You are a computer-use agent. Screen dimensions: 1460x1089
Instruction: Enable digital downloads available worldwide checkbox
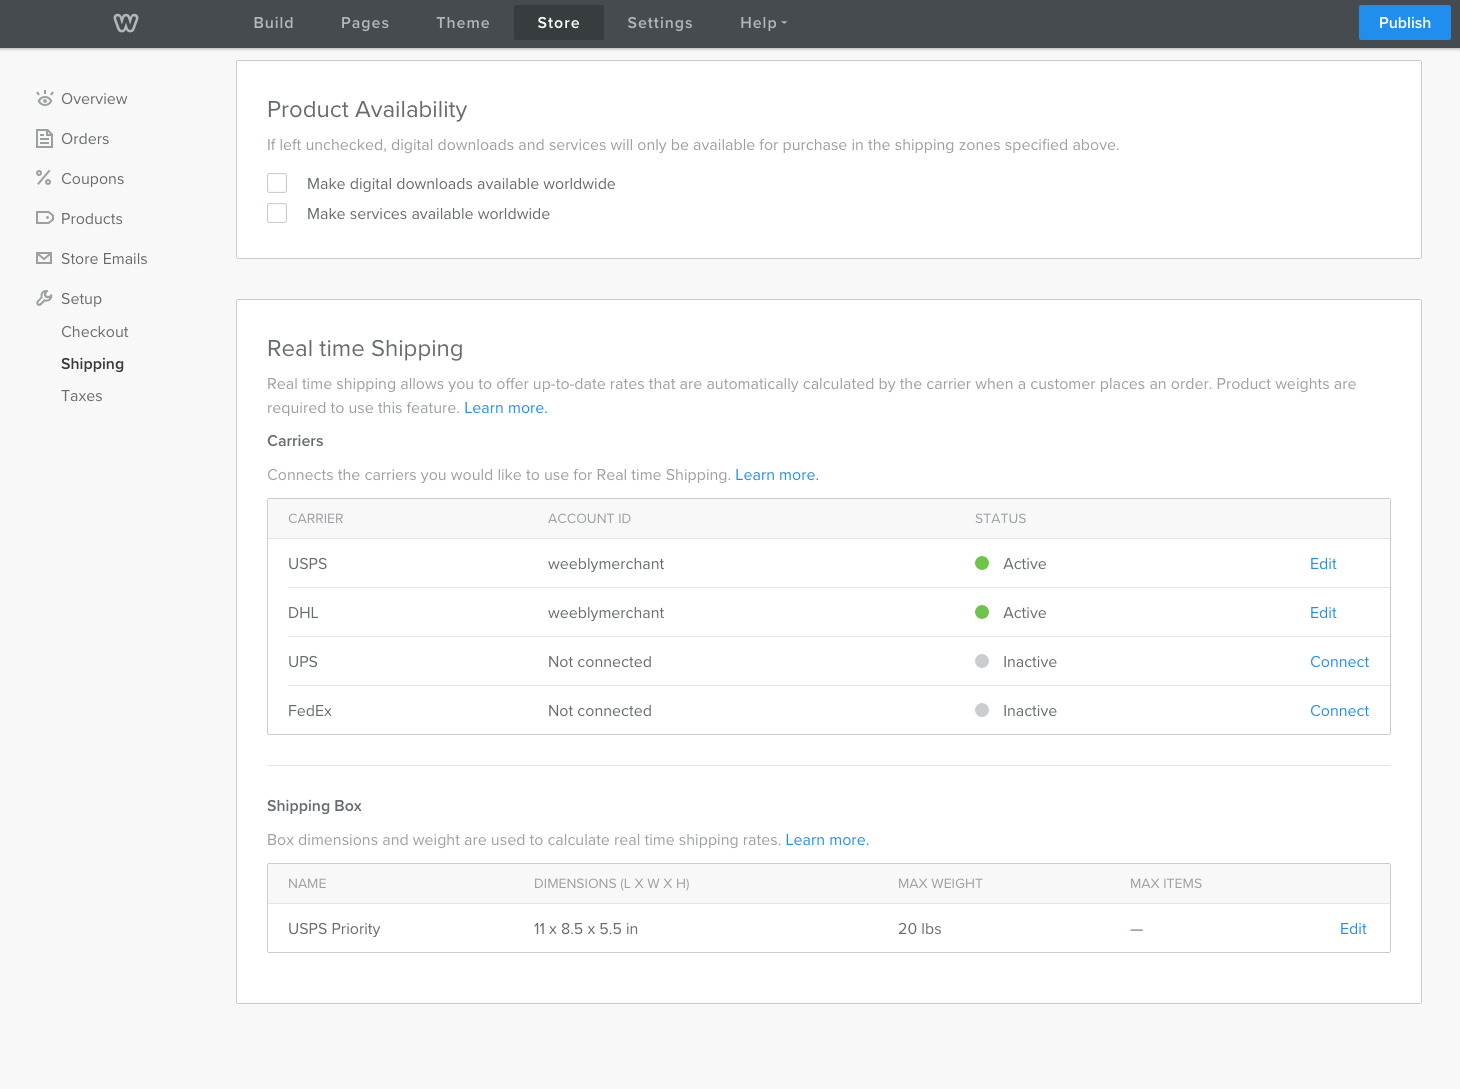coord(277,183)
